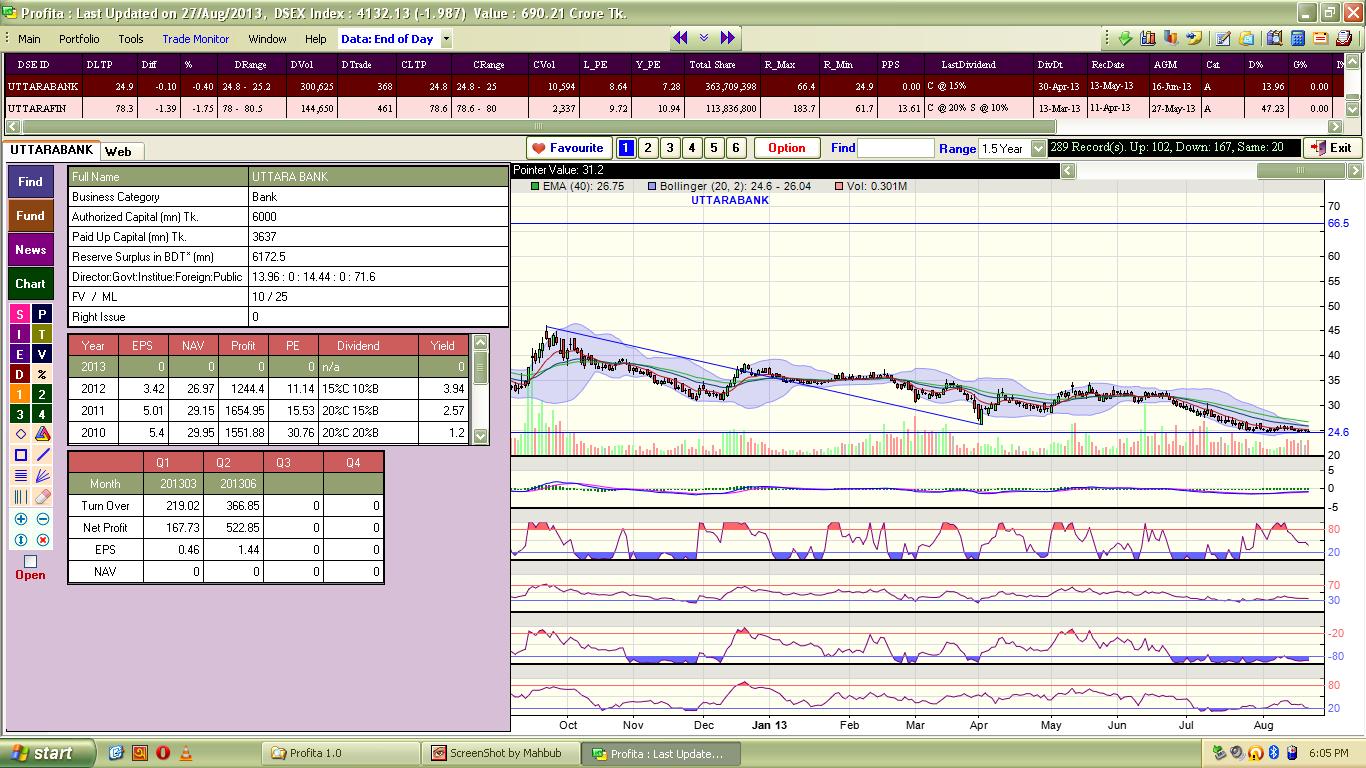Open the Trade Monitor menu
Screen dimensions: 1366x768
[x=196, y=39]
